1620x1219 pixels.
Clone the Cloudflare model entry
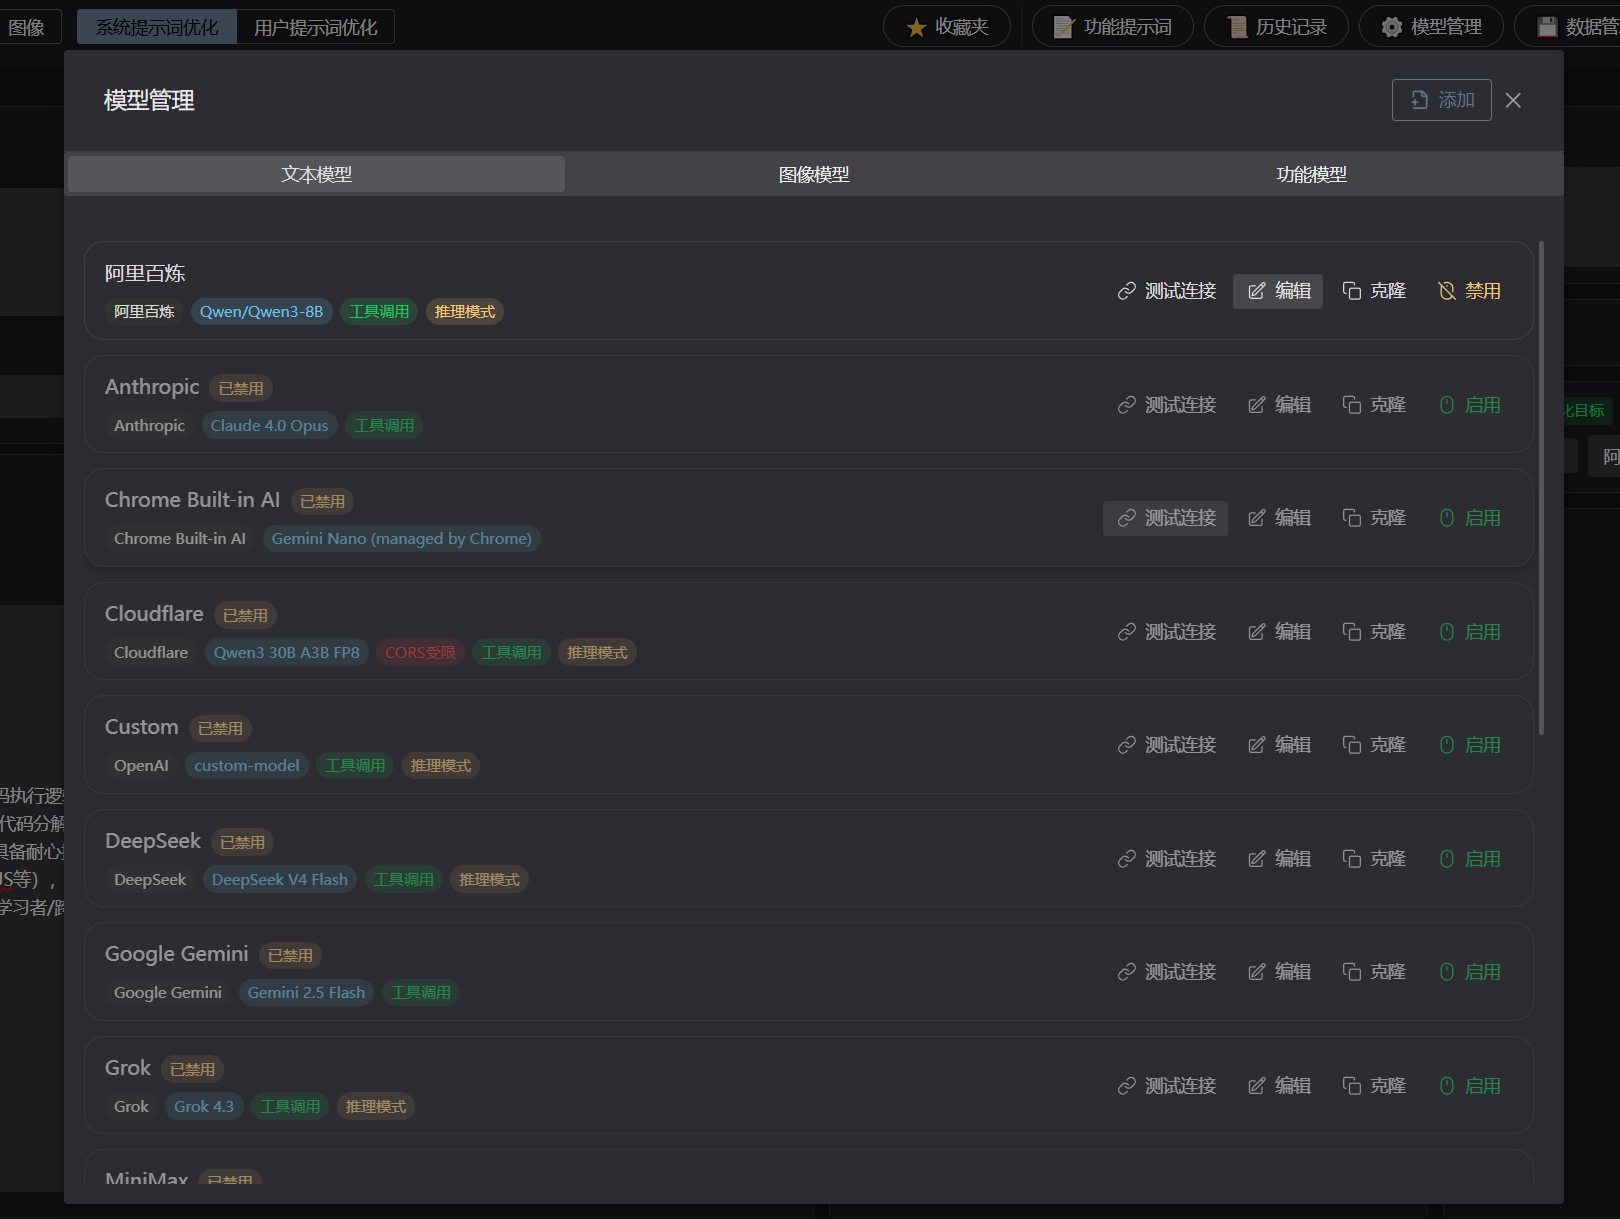[x=1374, y=632]
